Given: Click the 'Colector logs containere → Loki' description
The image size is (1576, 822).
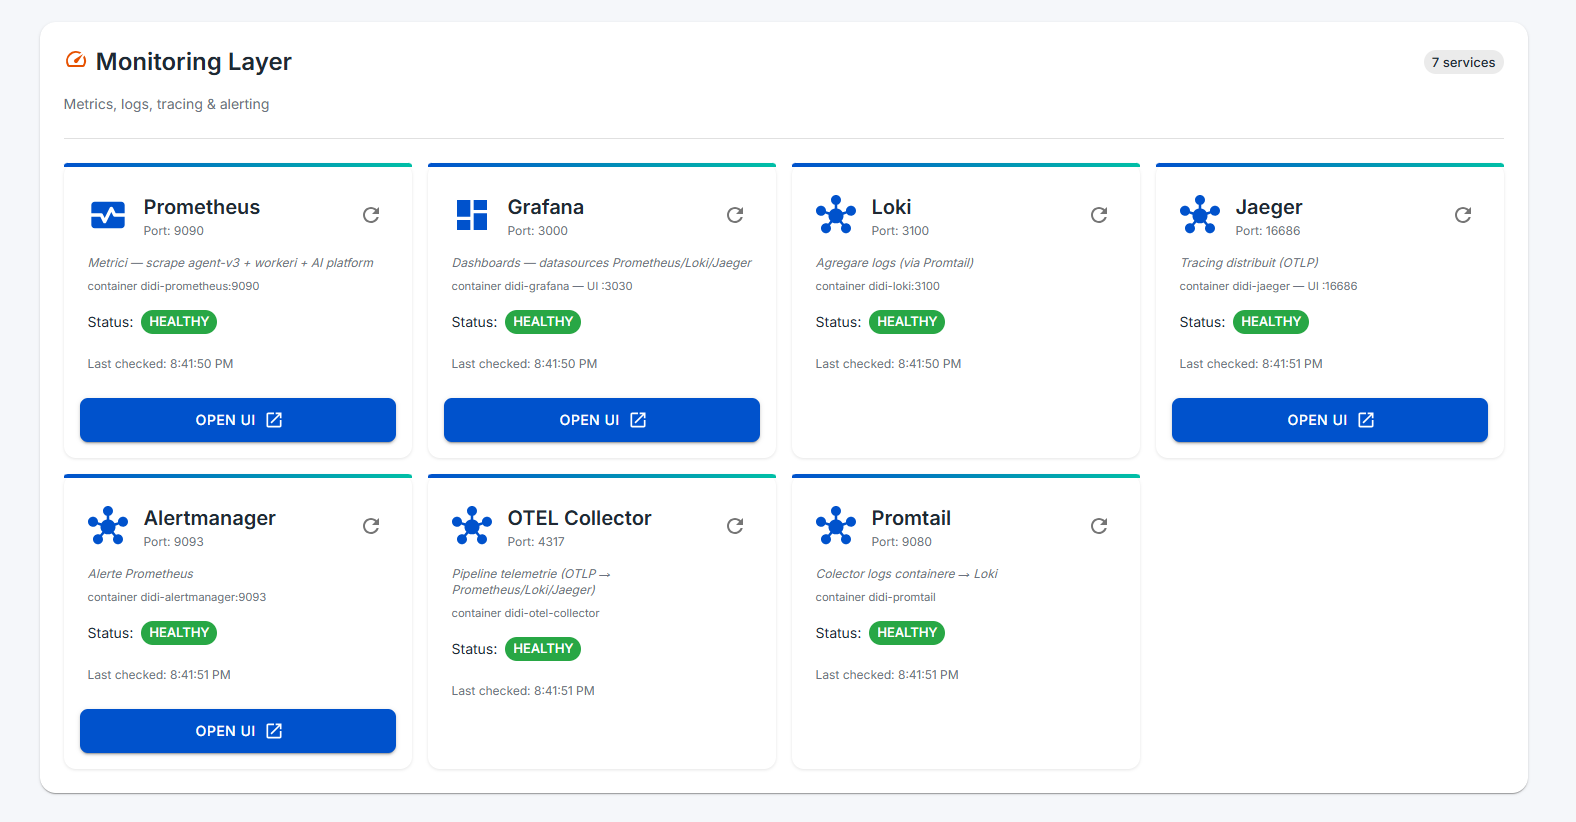Looking at the screenshot, I should (907, 574).
